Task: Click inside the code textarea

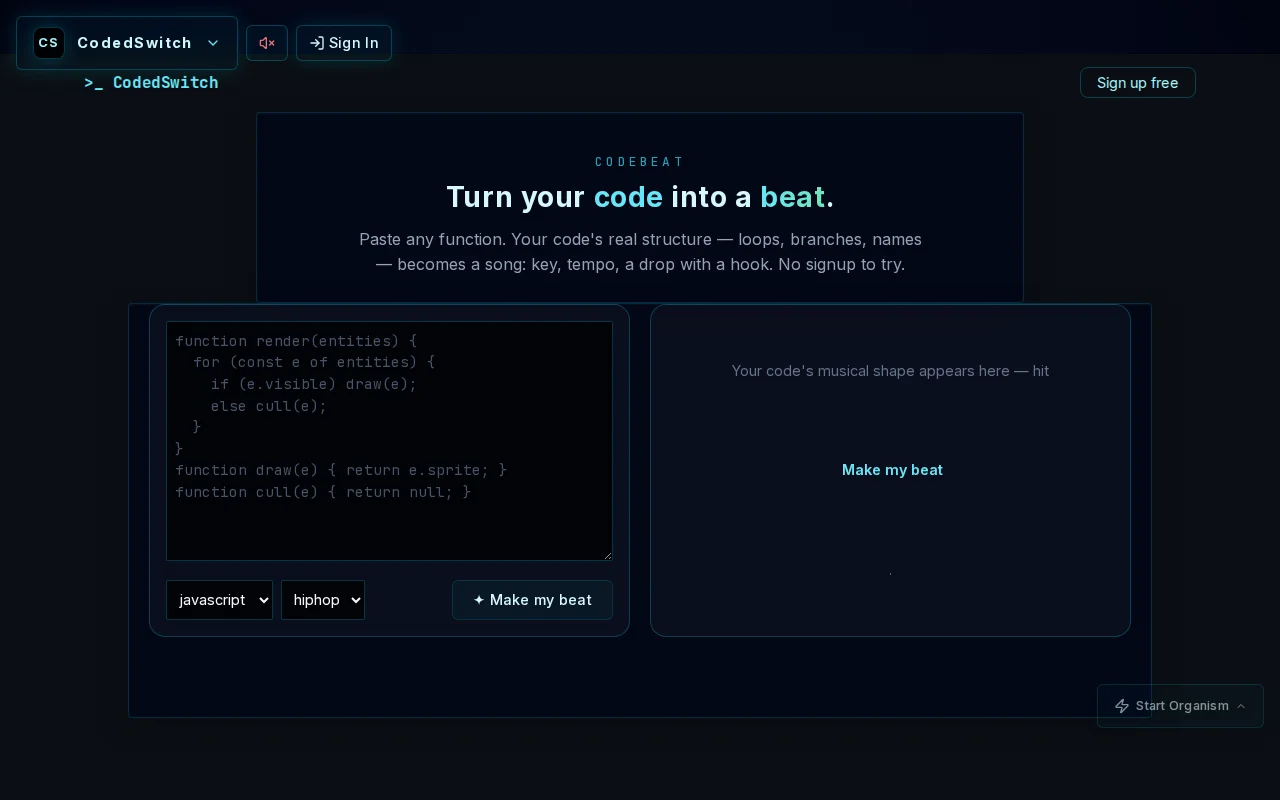Action: pyautogui.click(x=389, y=441)
